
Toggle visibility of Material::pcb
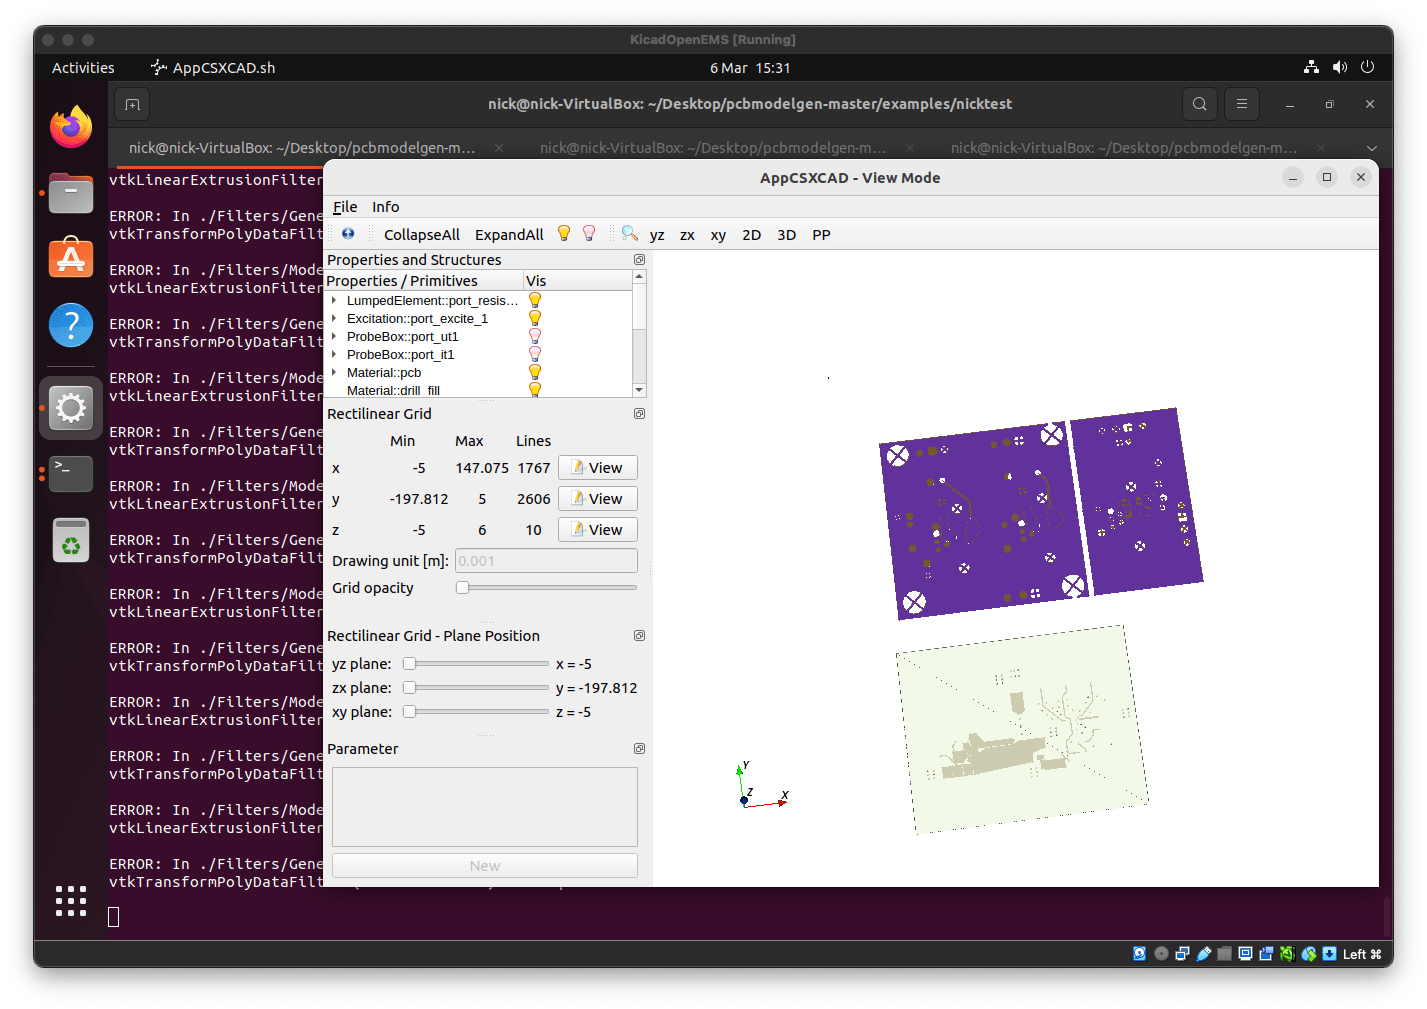[535, 372]
